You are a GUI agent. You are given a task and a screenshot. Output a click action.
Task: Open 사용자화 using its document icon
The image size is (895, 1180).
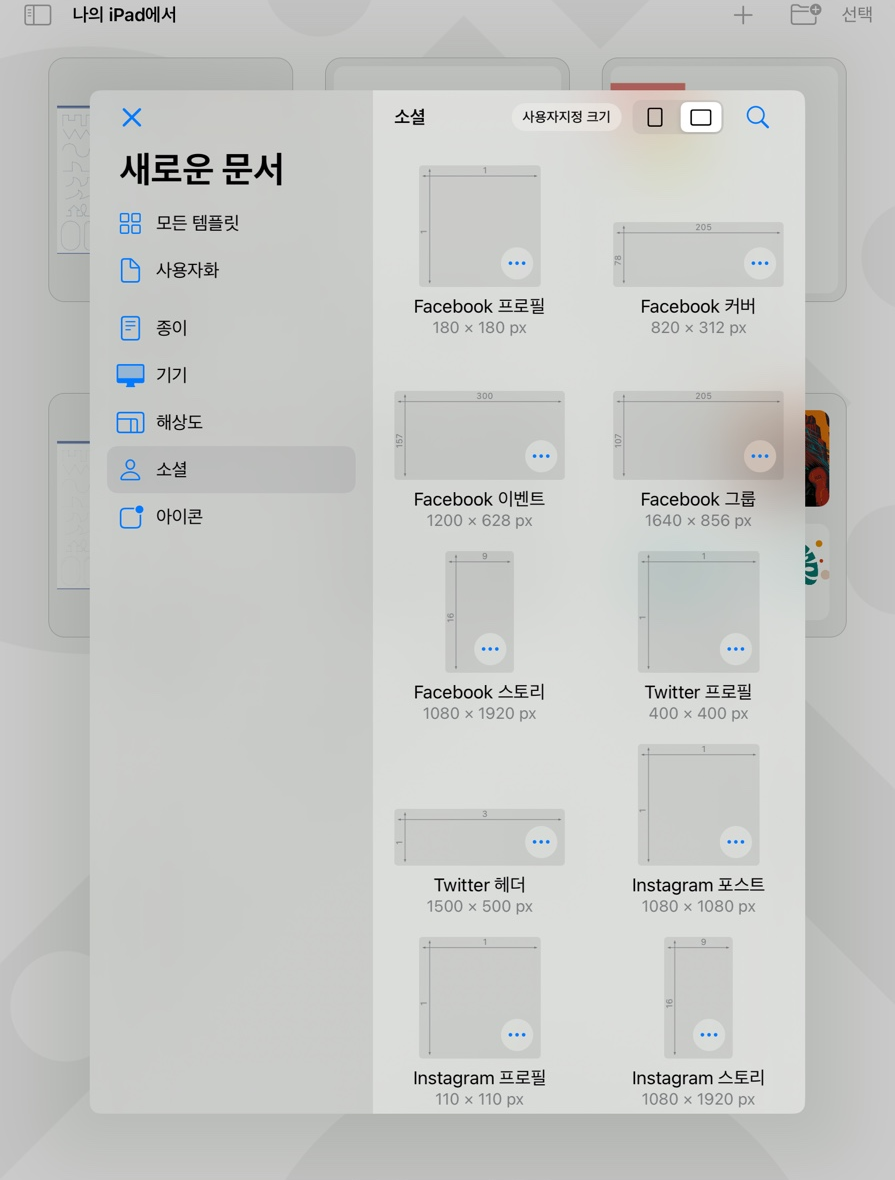[129, 271]
